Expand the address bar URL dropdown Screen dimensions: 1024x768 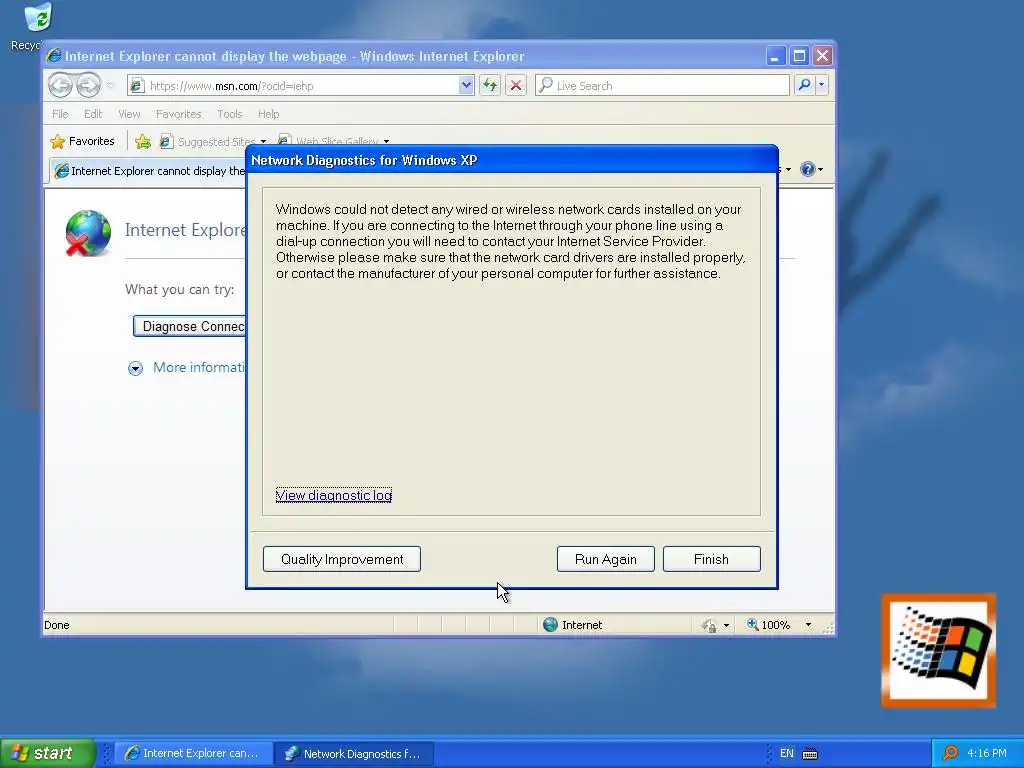(466, 86)
